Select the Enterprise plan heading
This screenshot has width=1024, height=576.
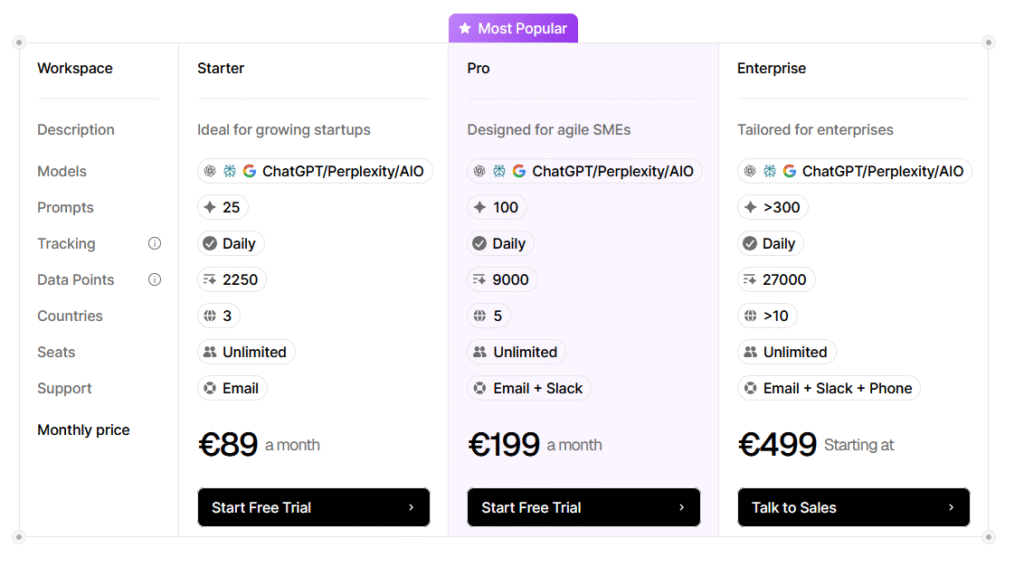[771, 69]
